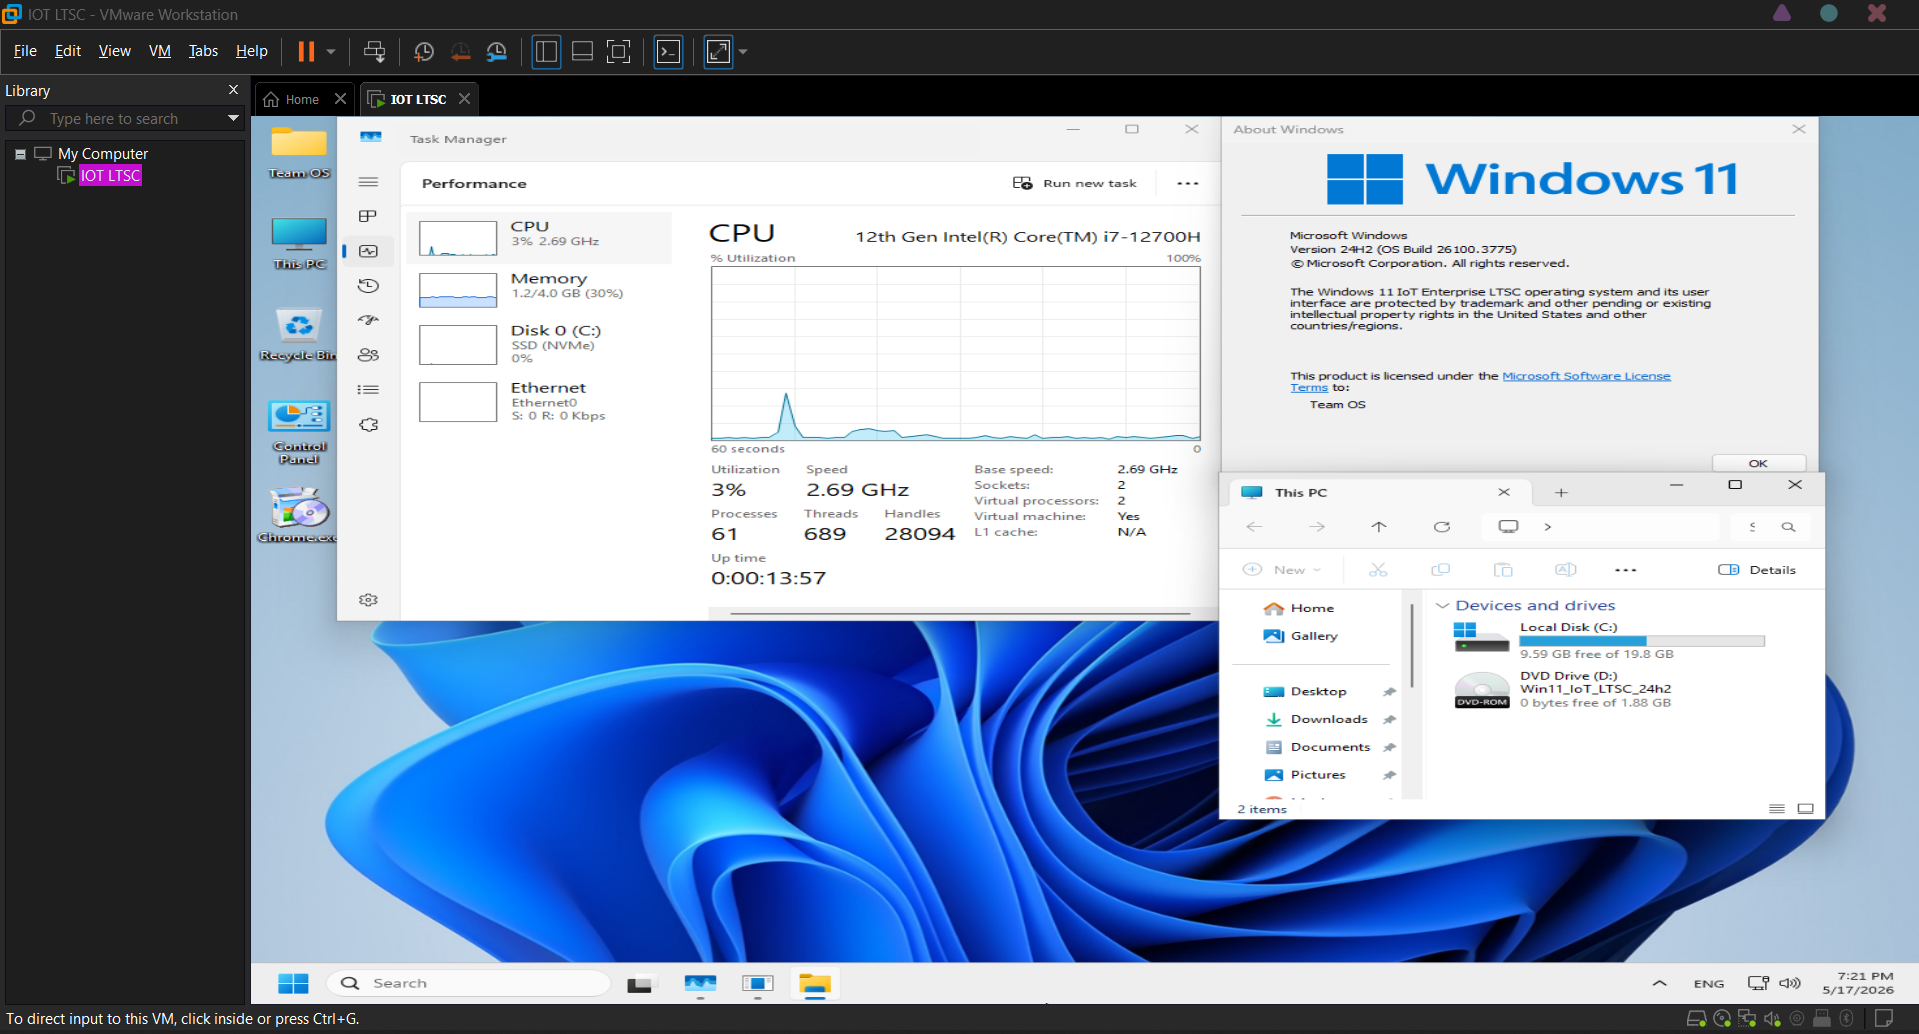
Task: Click the library search field
Action: coord(122,118)
